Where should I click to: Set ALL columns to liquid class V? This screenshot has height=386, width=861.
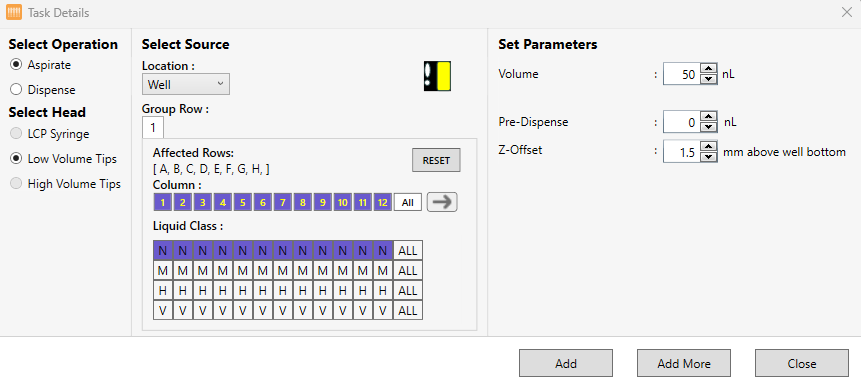[x=407, y=310]
